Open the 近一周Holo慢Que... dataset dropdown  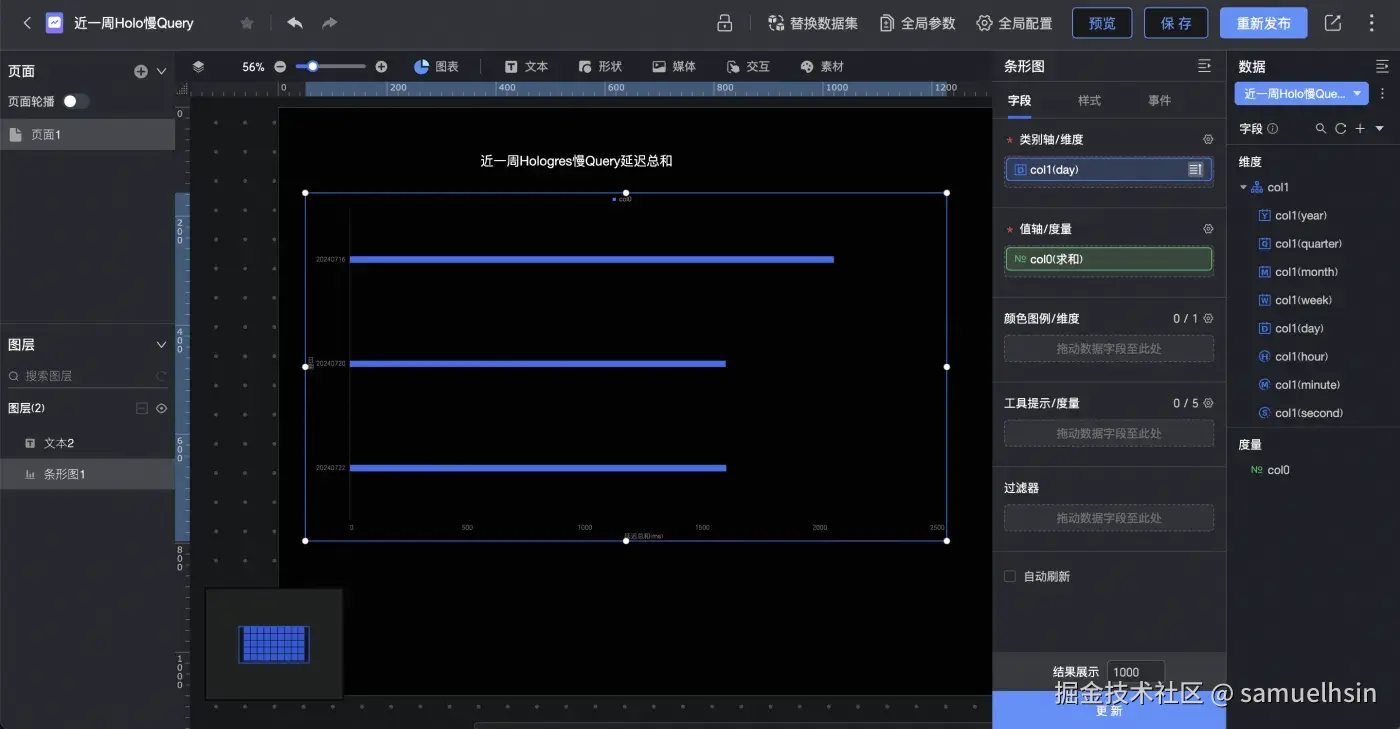pos(1301,93)
